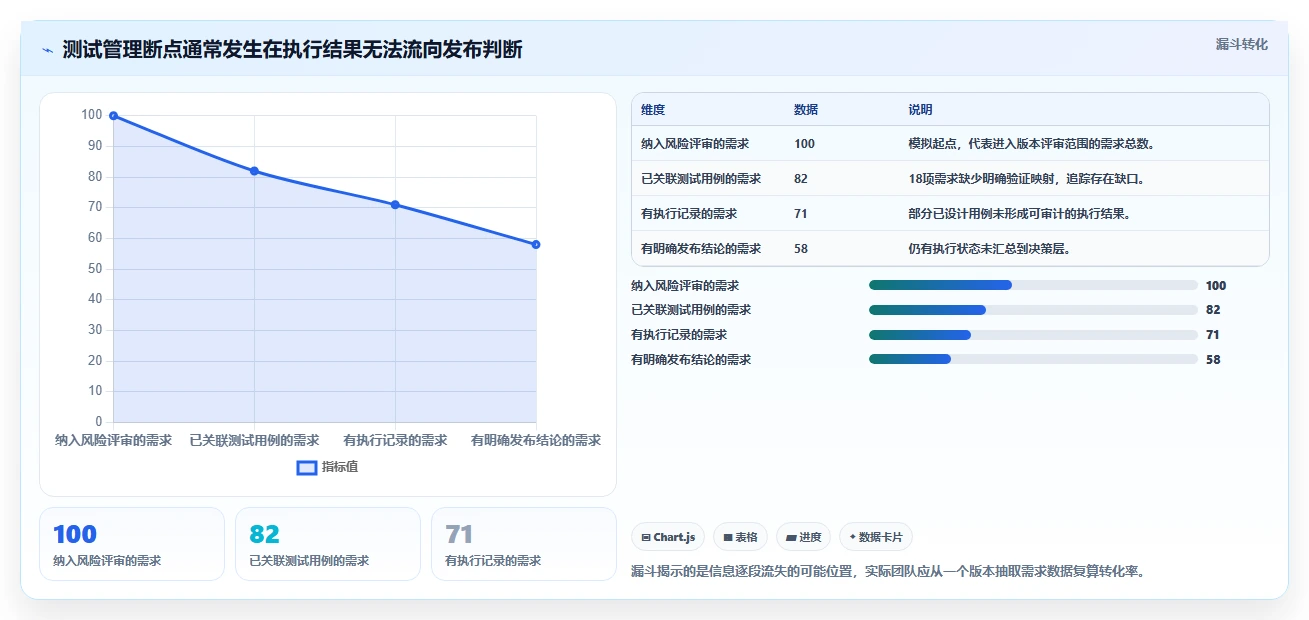Click progress bar for 已关联测试用例的需求
This screenshot has width=1309, height=620.
(1033, 310)
